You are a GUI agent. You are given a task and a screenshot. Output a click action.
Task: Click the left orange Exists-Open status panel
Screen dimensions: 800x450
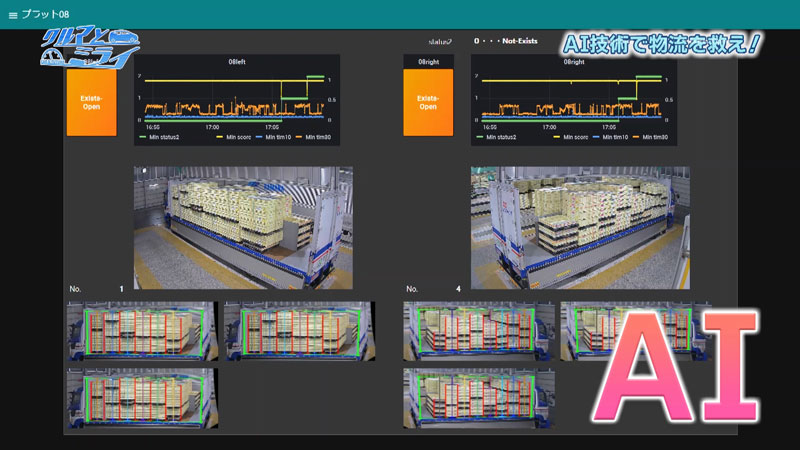coord(91,103)
